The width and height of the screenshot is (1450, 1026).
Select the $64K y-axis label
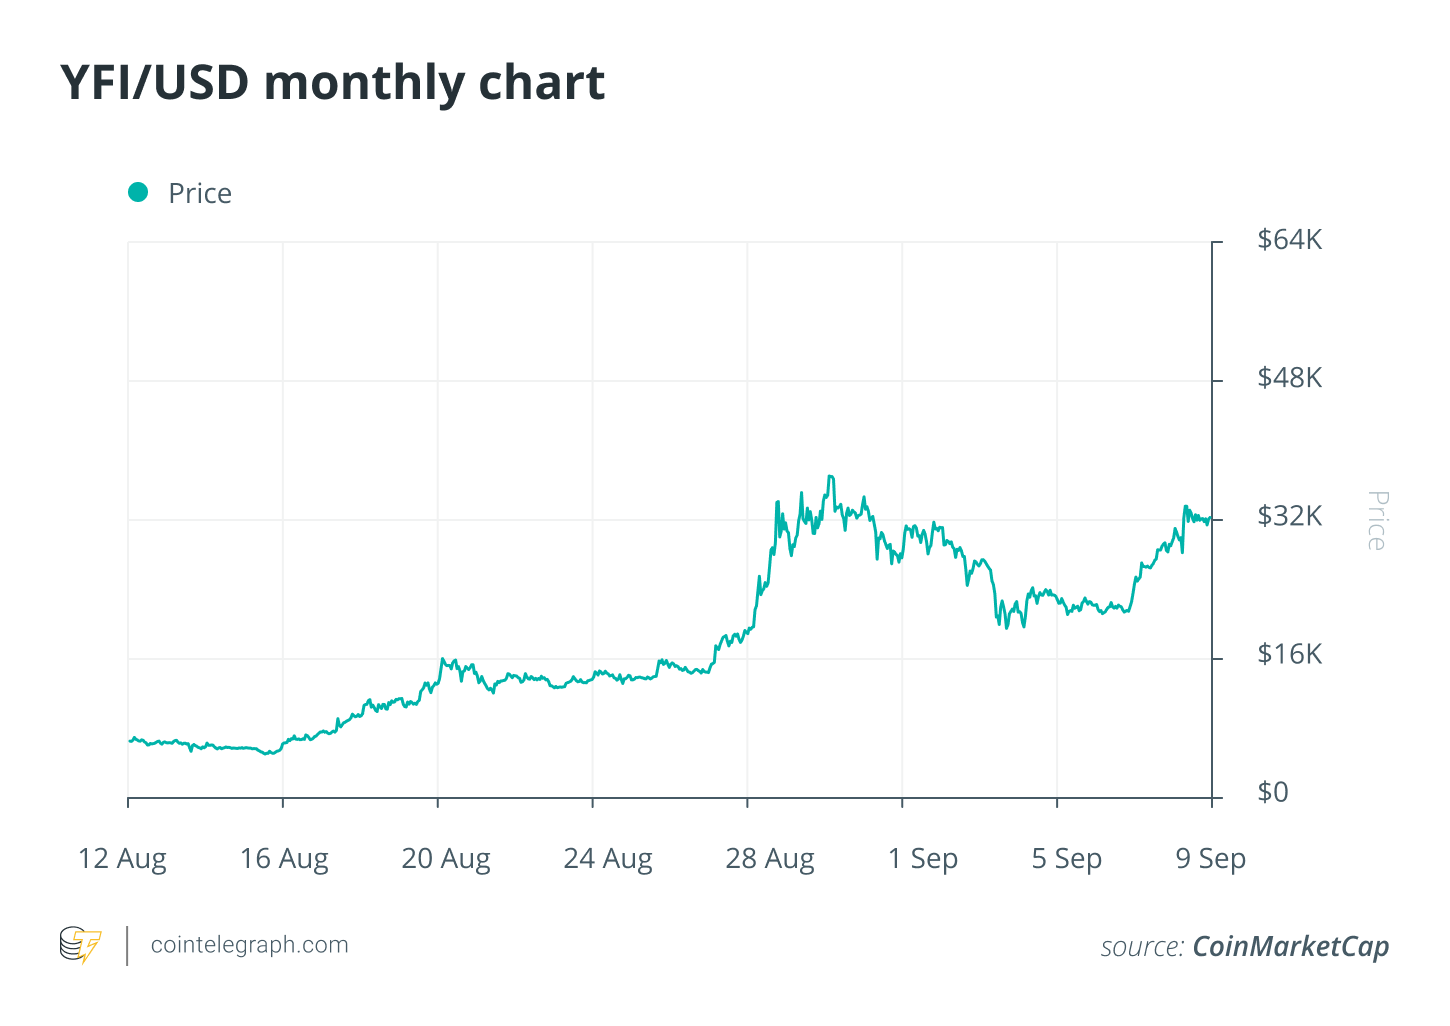point(1289,240)
